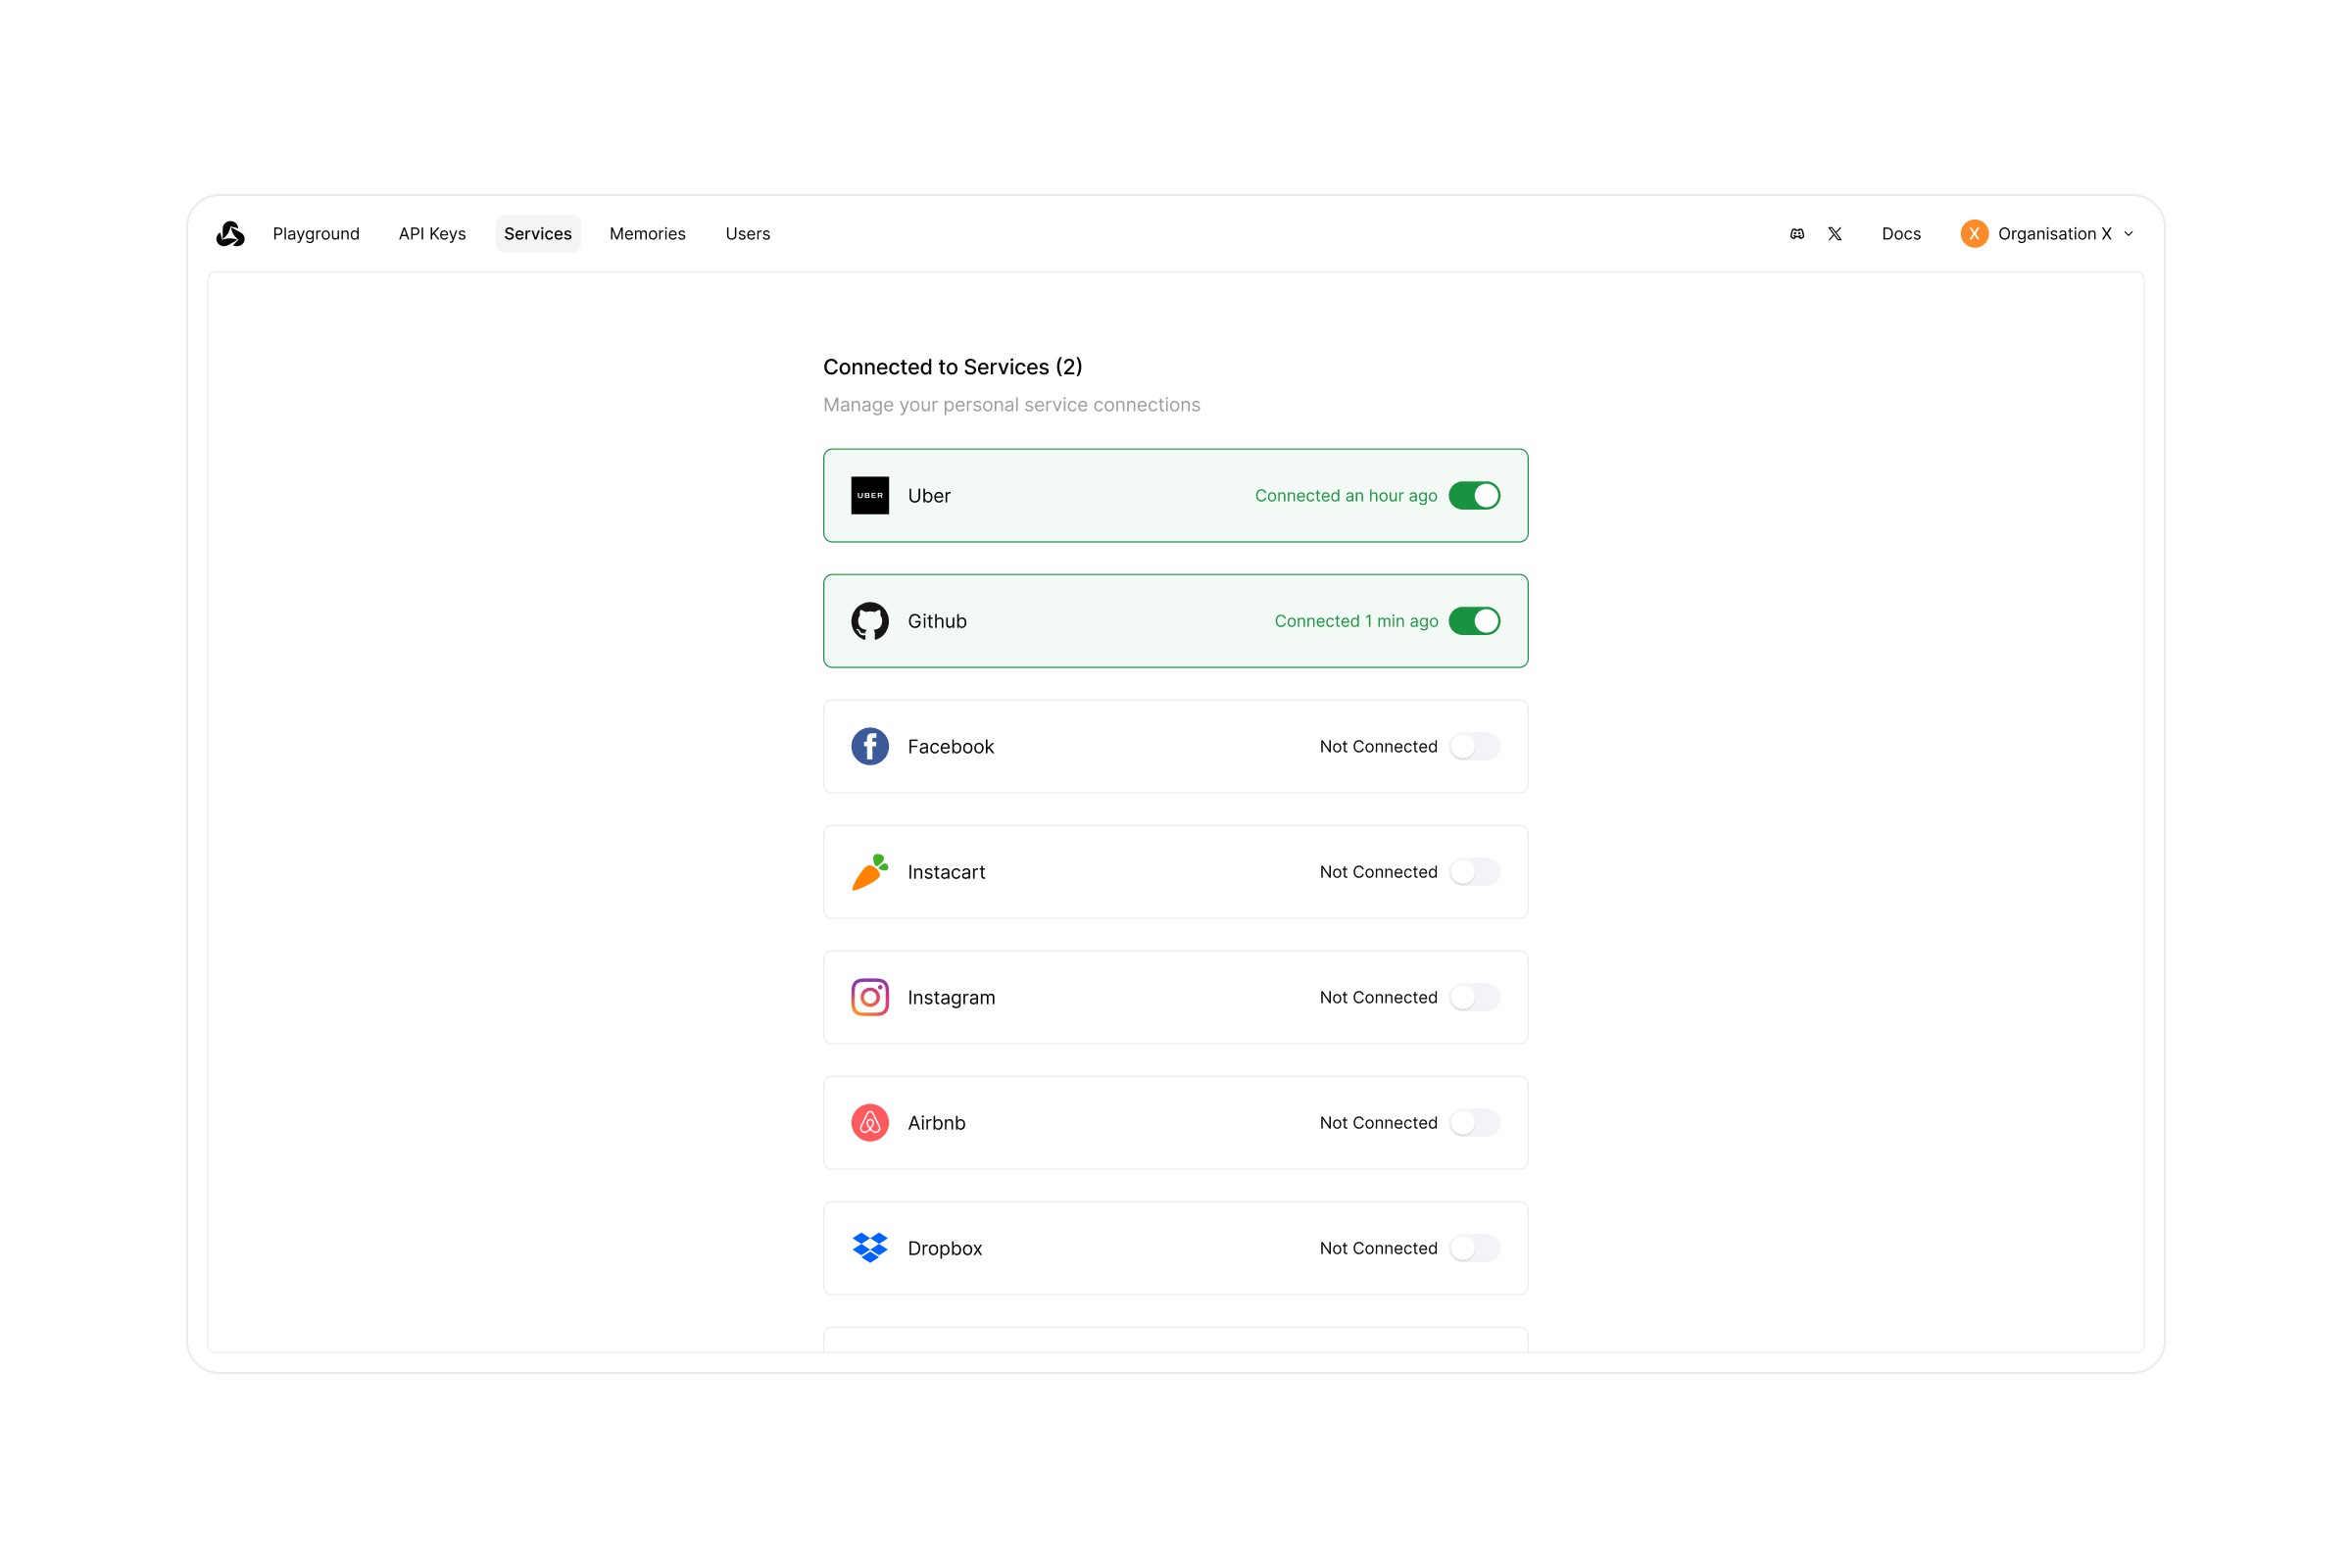Click the app logo in top-left
Viewport: 2352px width, 1568px height.
(230, 234)
